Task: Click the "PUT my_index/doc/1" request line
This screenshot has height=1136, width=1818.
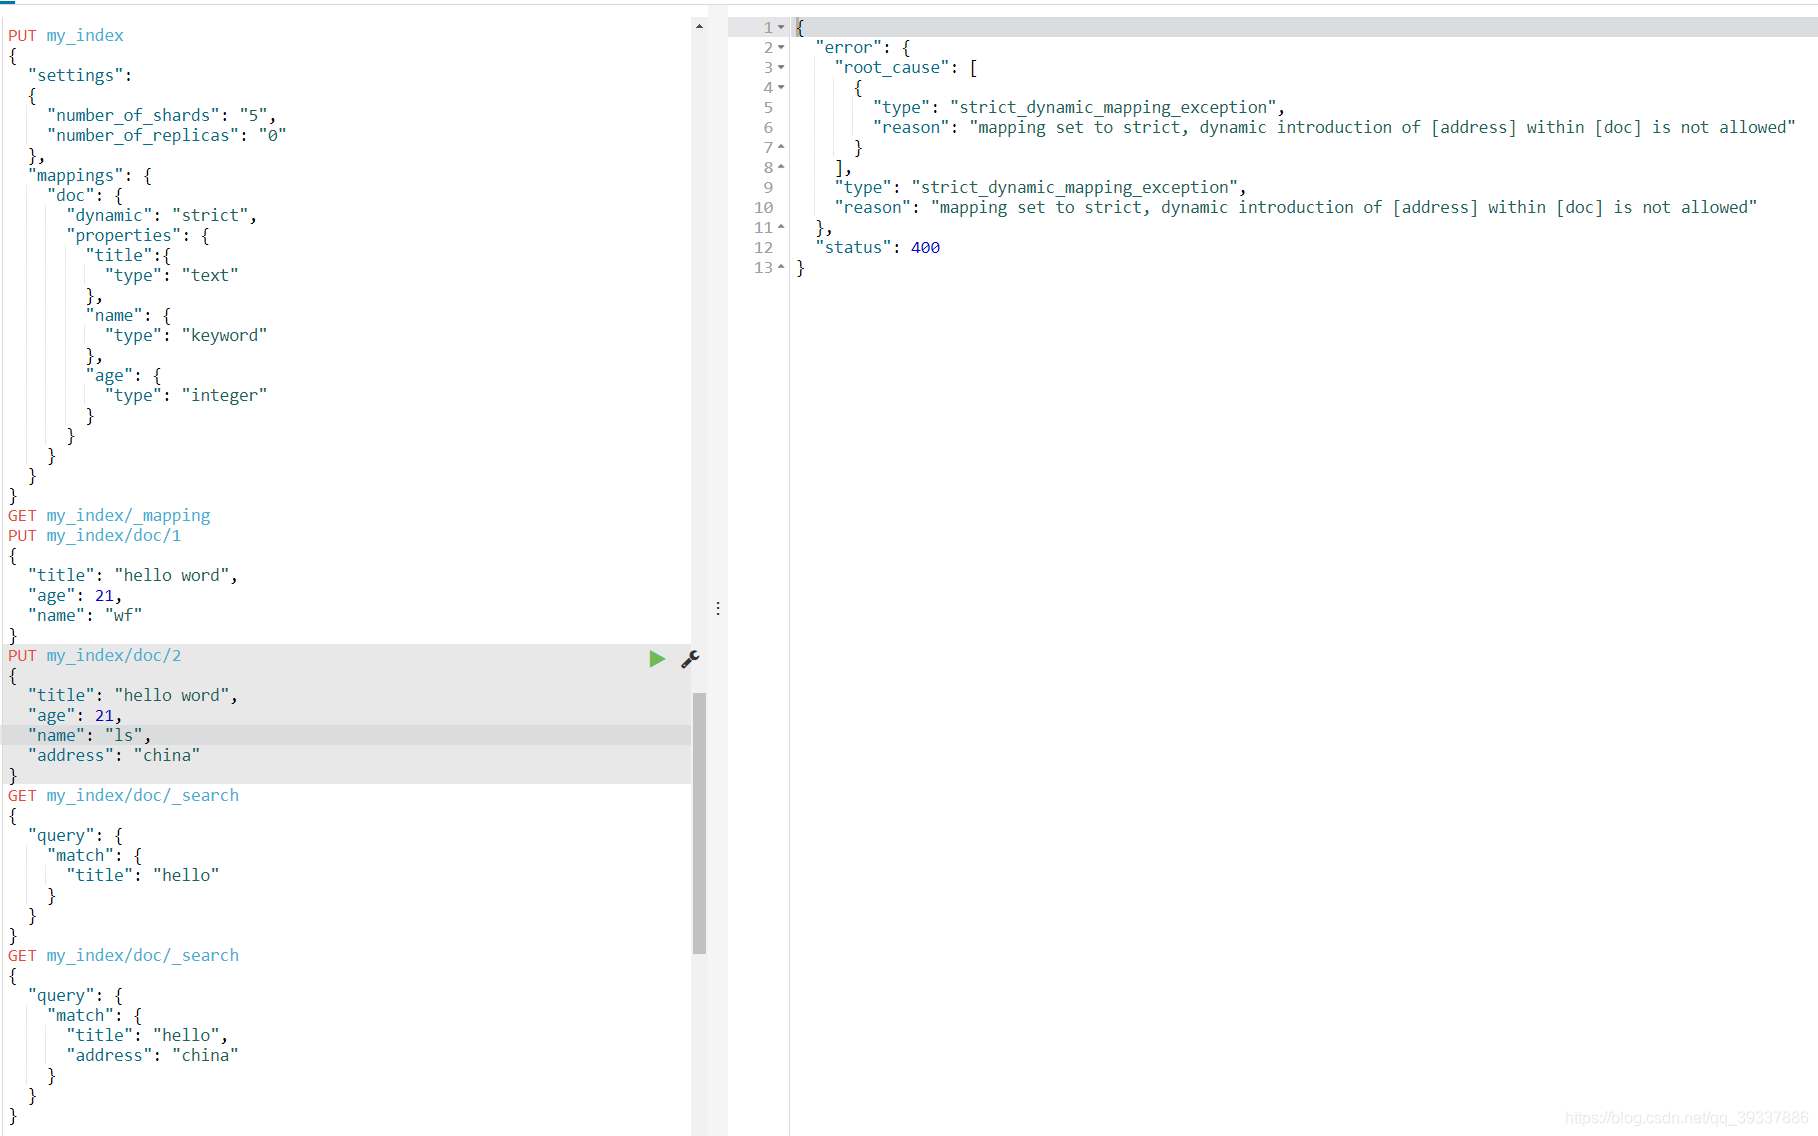Action: pyautogui.click(x=95, y=536)
